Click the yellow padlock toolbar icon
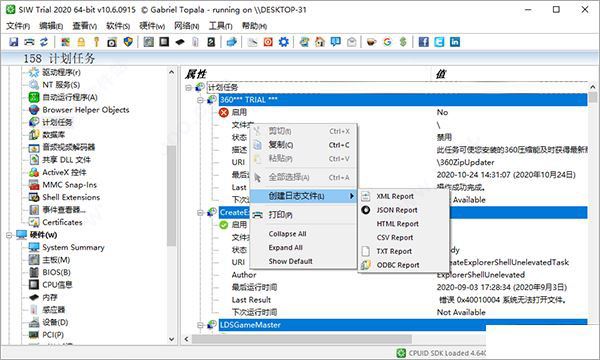Screen dimensions: 600x360 coord(81,42)
